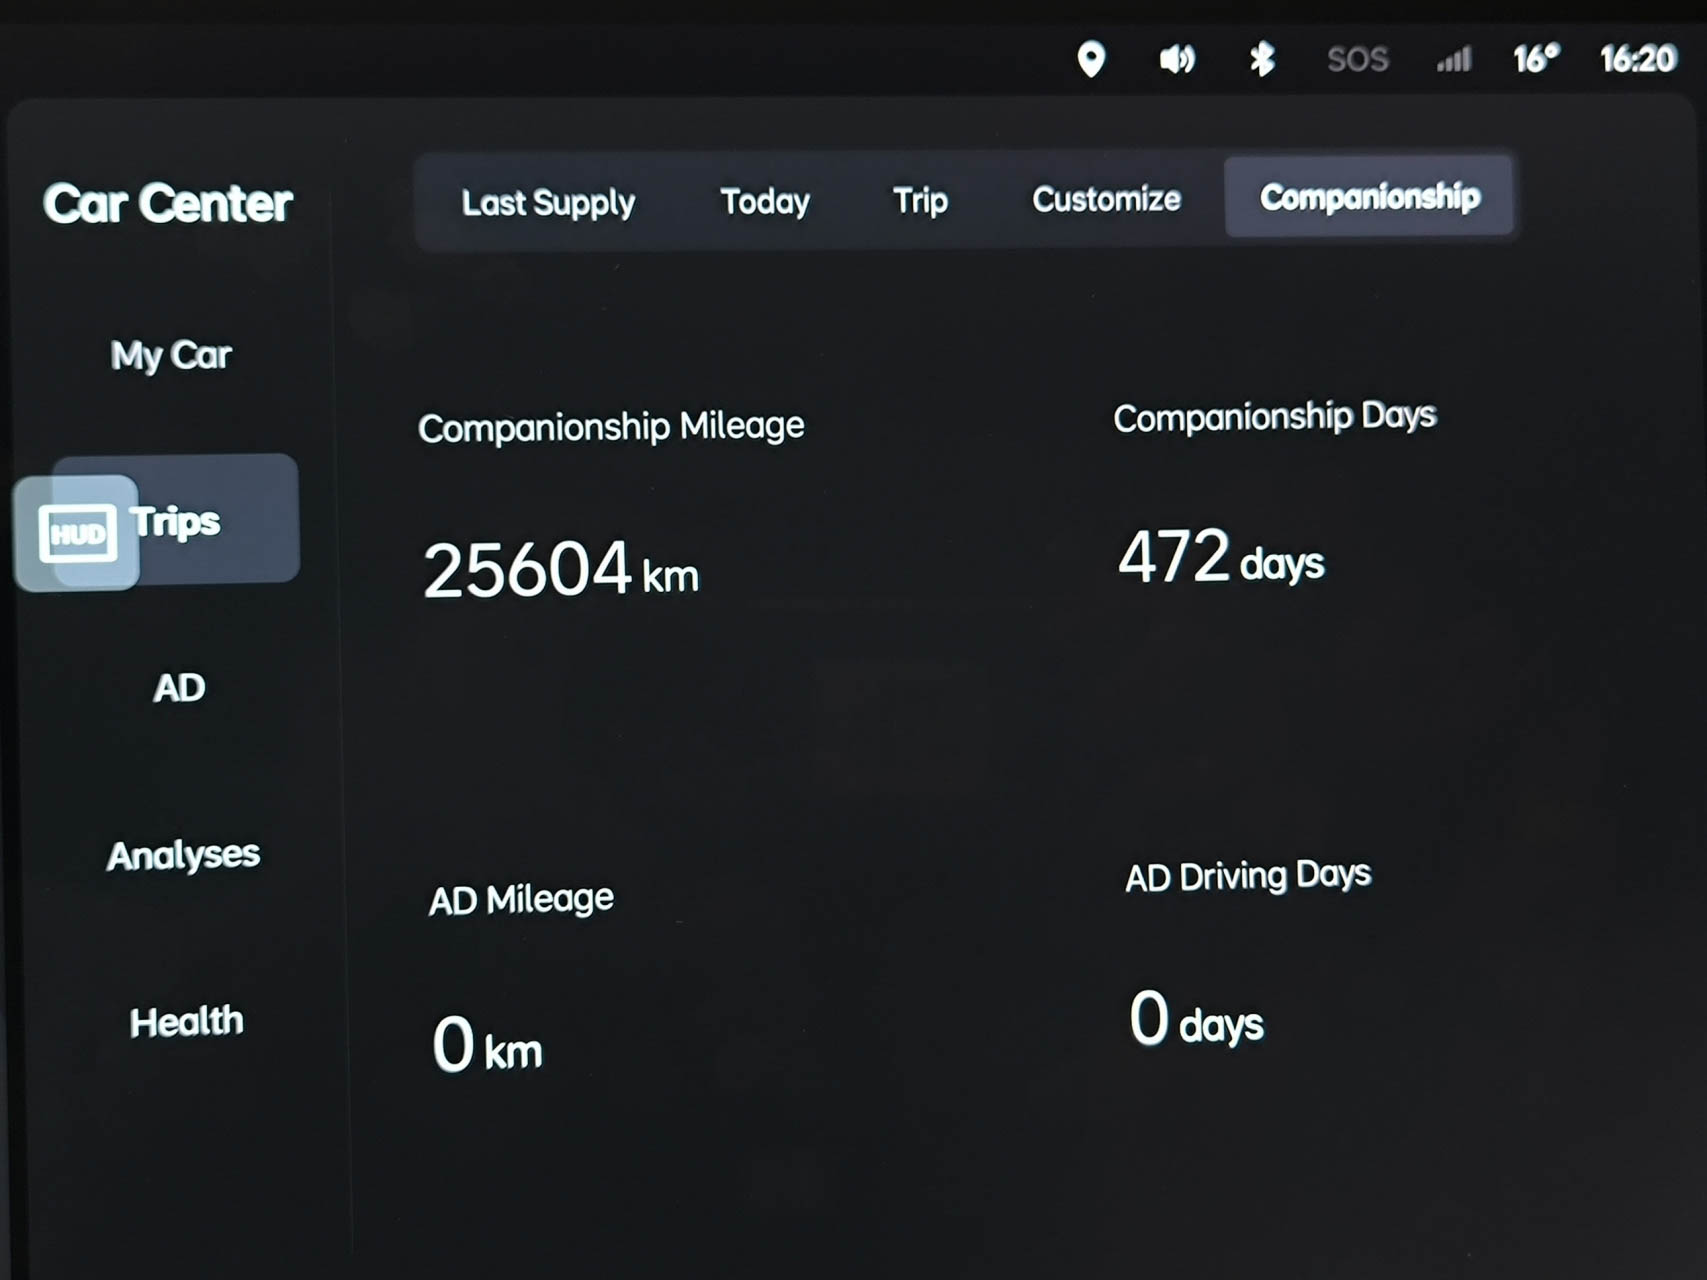The height and width of the screenshot is (1280, 1707).
Task: Tap the 0 km value
Action: 487,1045
